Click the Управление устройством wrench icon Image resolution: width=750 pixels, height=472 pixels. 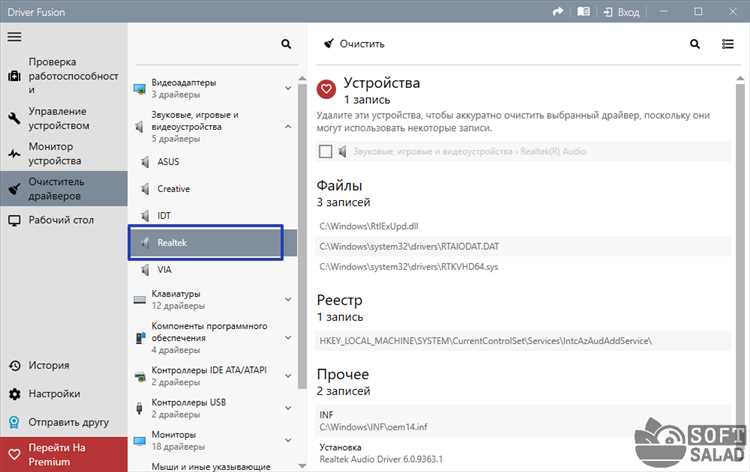[14, 118]
